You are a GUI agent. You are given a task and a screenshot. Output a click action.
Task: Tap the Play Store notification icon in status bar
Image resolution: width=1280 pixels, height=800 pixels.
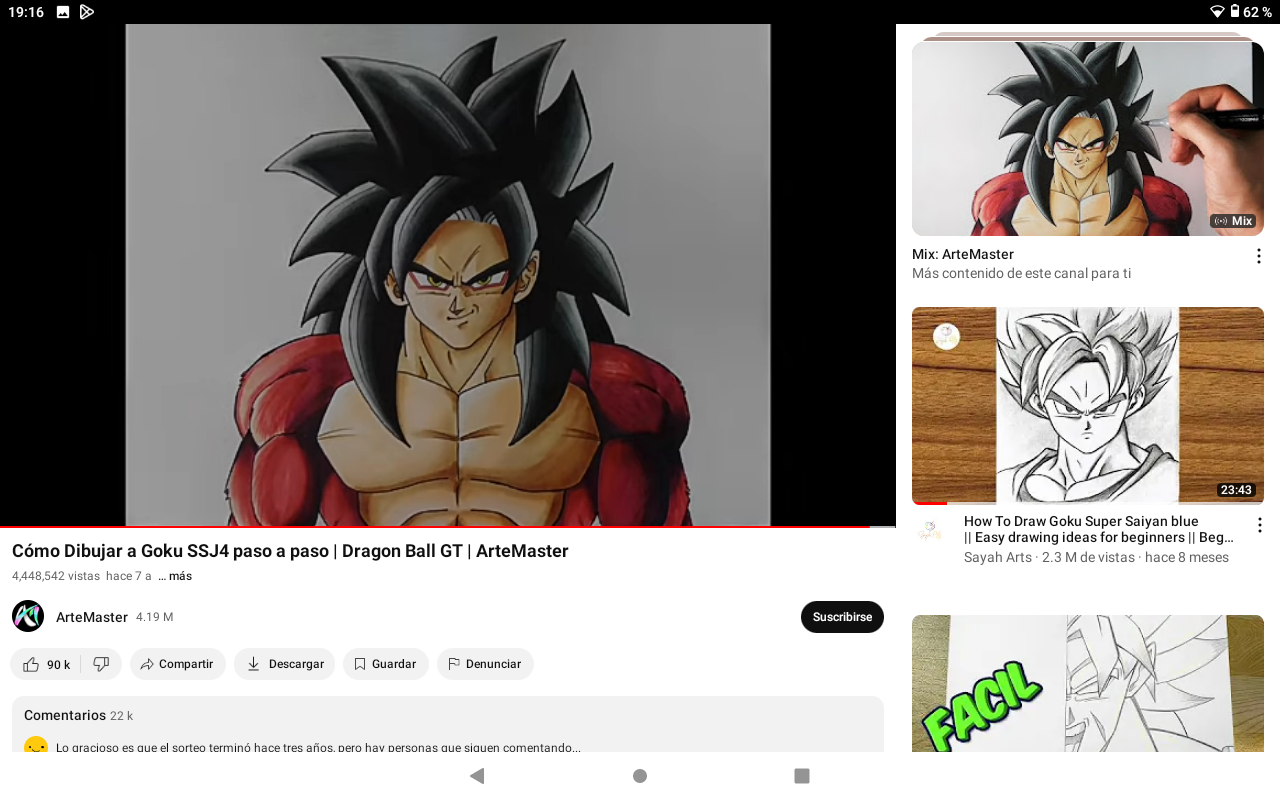coord(87,12)
